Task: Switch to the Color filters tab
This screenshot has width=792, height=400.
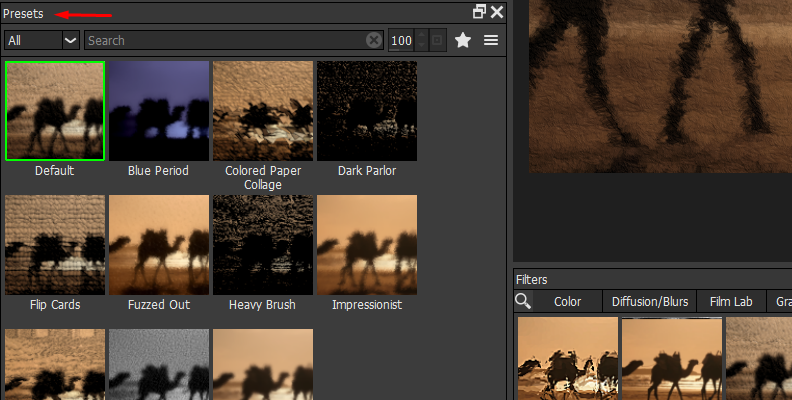Action: tap(567, 302)
